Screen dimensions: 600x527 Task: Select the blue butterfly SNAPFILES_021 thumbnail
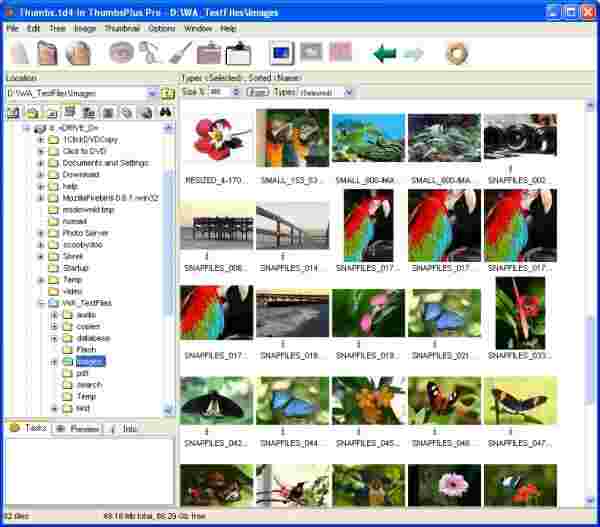point(444,313)
